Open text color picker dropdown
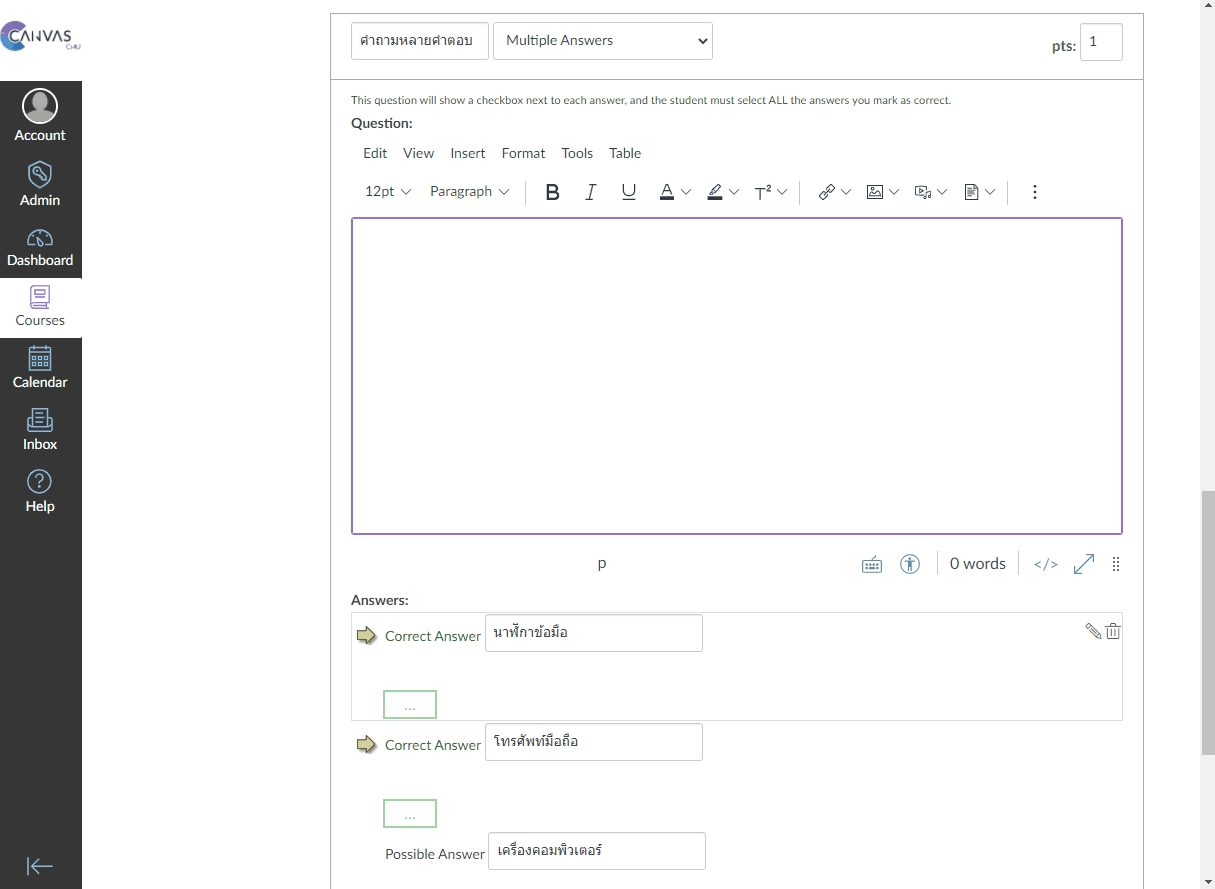The width and height of the screenshot is (1215, 889). click(686, 192)
